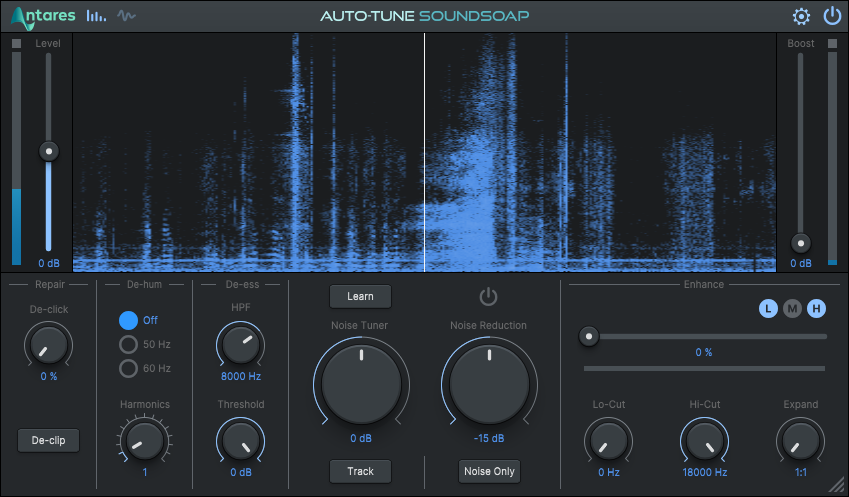The image size is (849, 497).
Task: Click the white playhead line in the spectrogram
Action: pyautogui.click(x=424, y=152)
